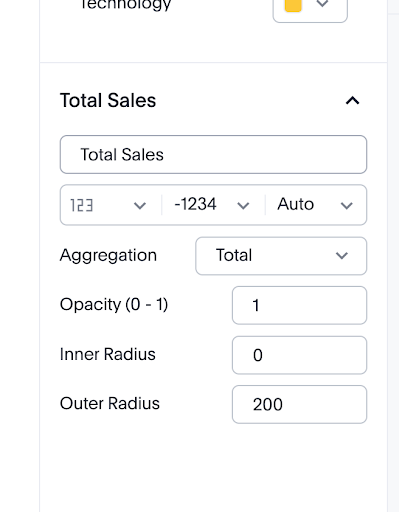399x512 pixels.
Task: Open the Auto precision dropdown
Action: (x=316, y=205)
